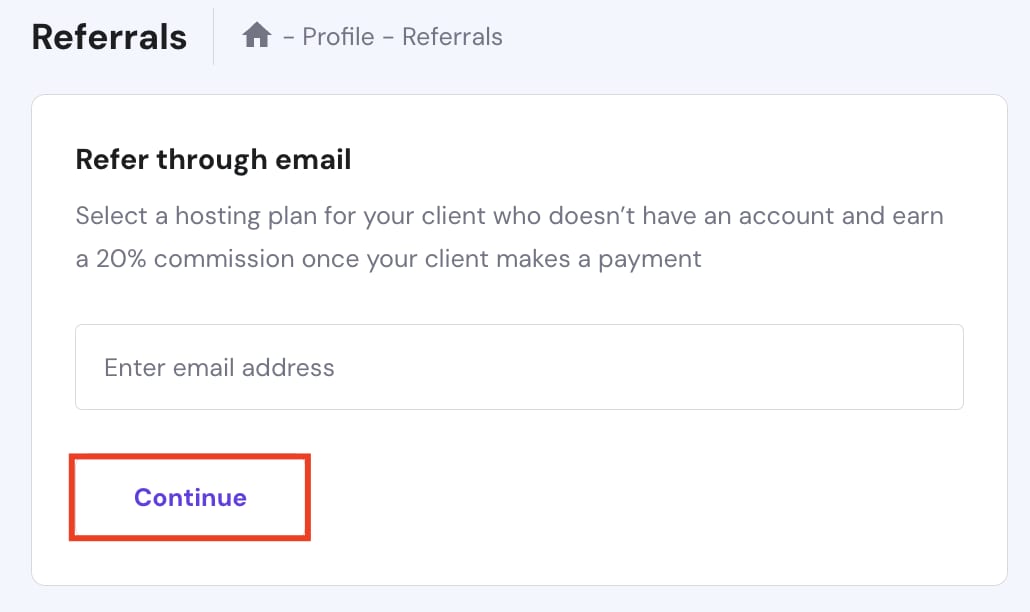The image size is (1030, 612).
Task: Click the word 'payment' in description
Action: [649, 259]
